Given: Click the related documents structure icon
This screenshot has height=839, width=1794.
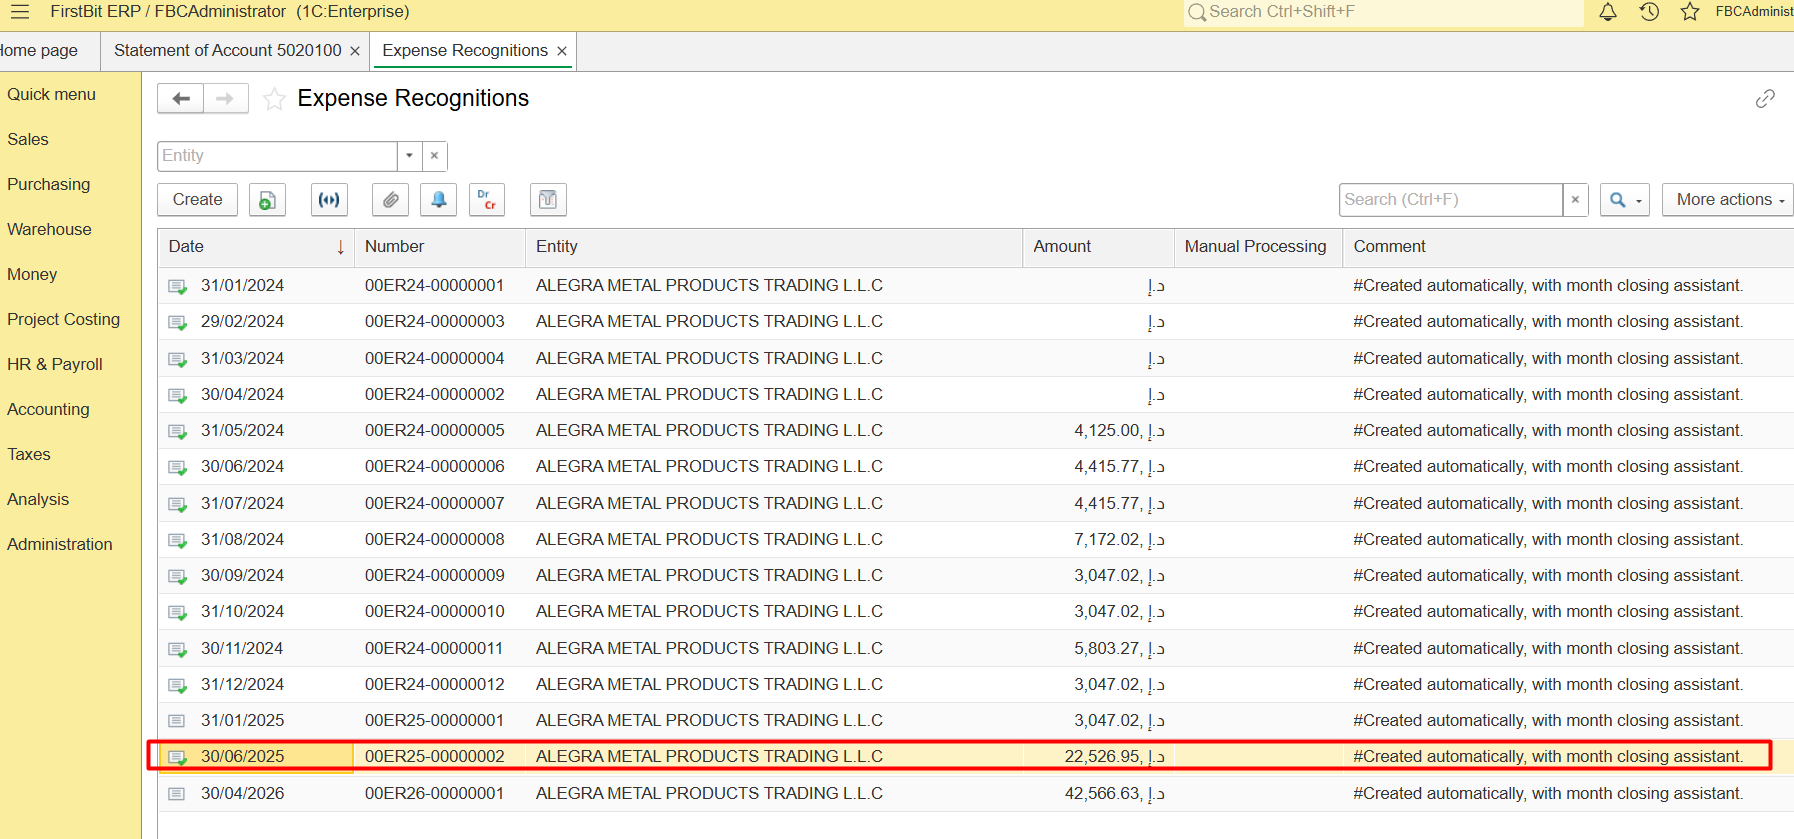Looking at the screenshot, I should point(328,200).
